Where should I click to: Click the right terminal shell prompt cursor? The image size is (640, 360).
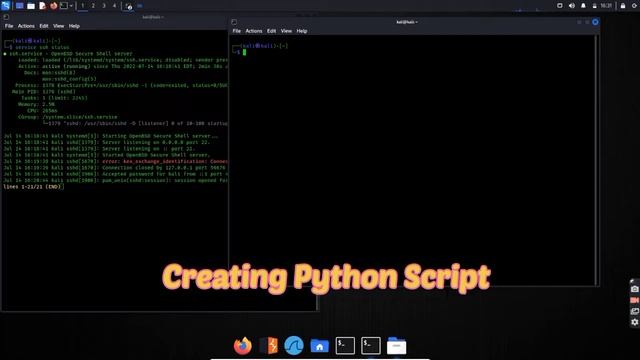pos(244,52)
